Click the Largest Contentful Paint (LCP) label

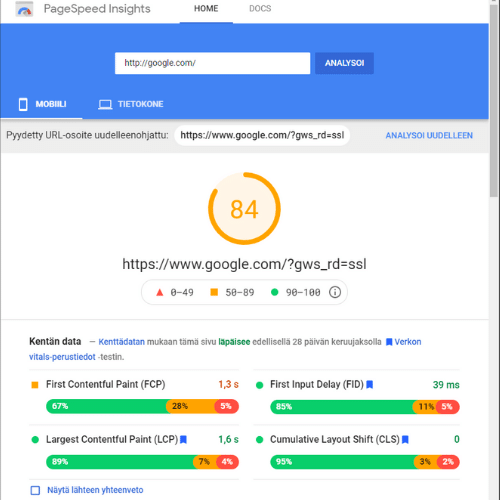coord(112,440)
